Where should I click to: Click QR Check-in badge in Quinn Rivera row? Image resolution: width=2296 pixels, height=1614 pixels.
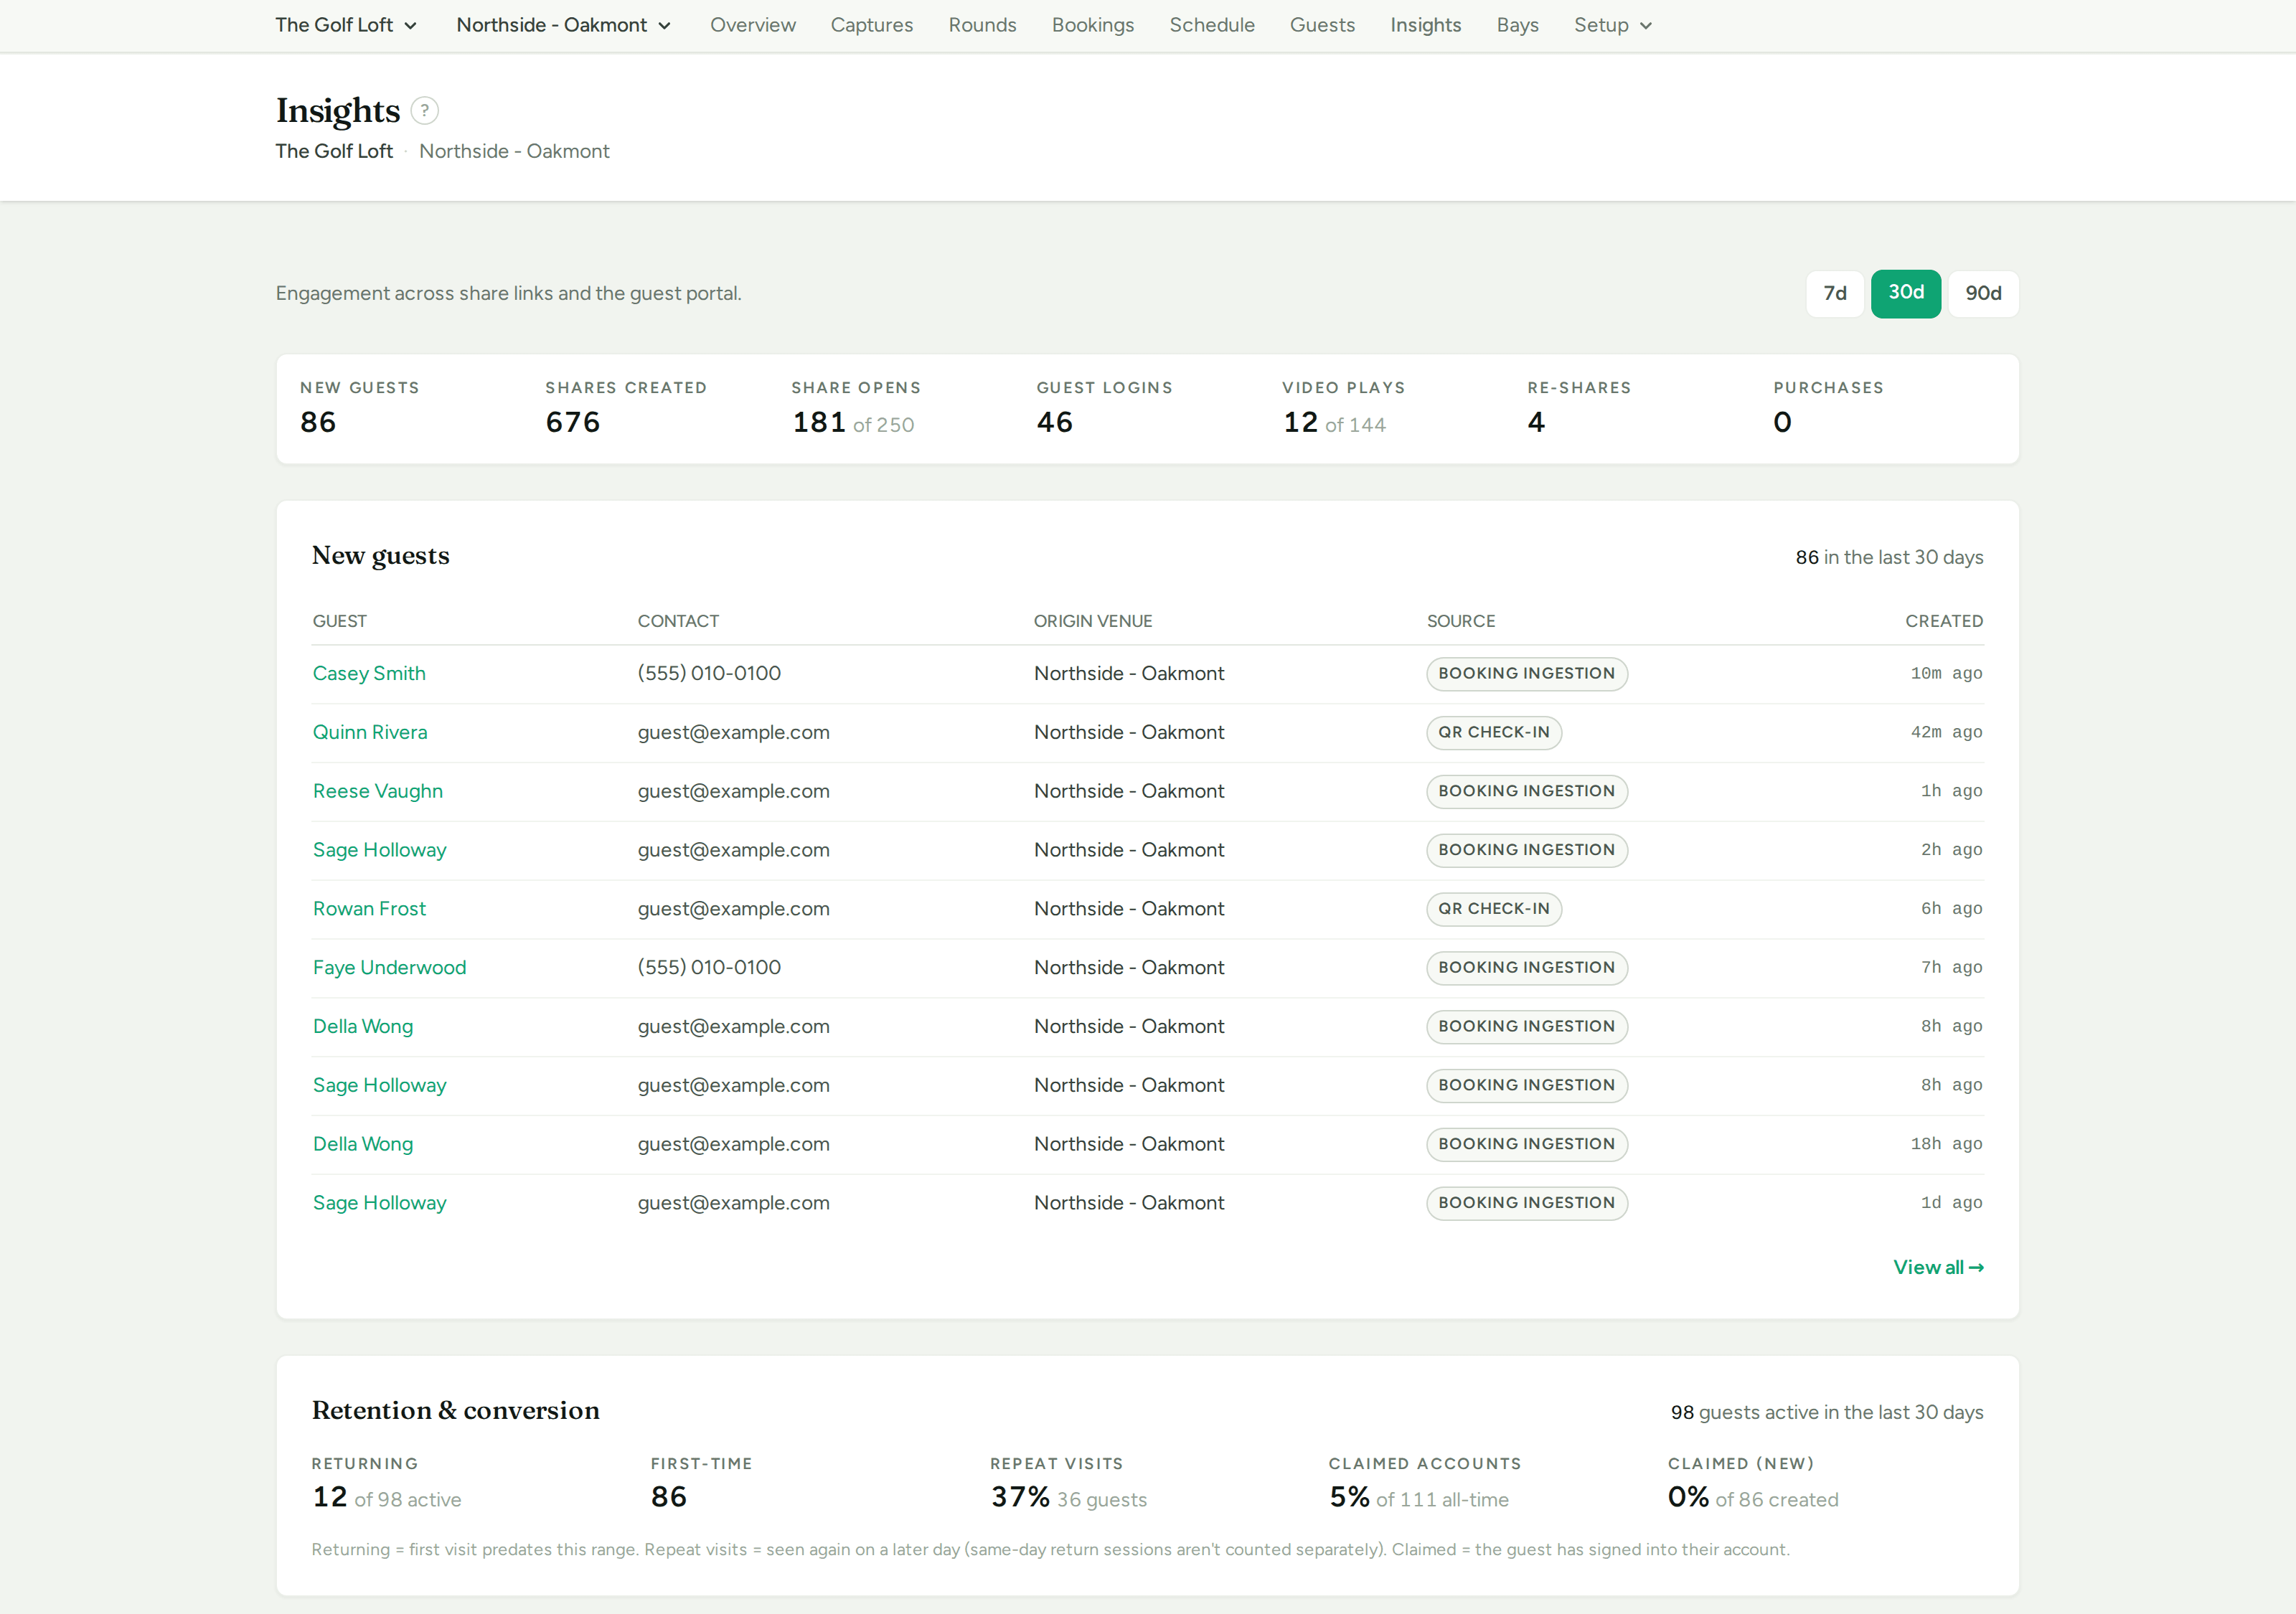coord(1494,732)
